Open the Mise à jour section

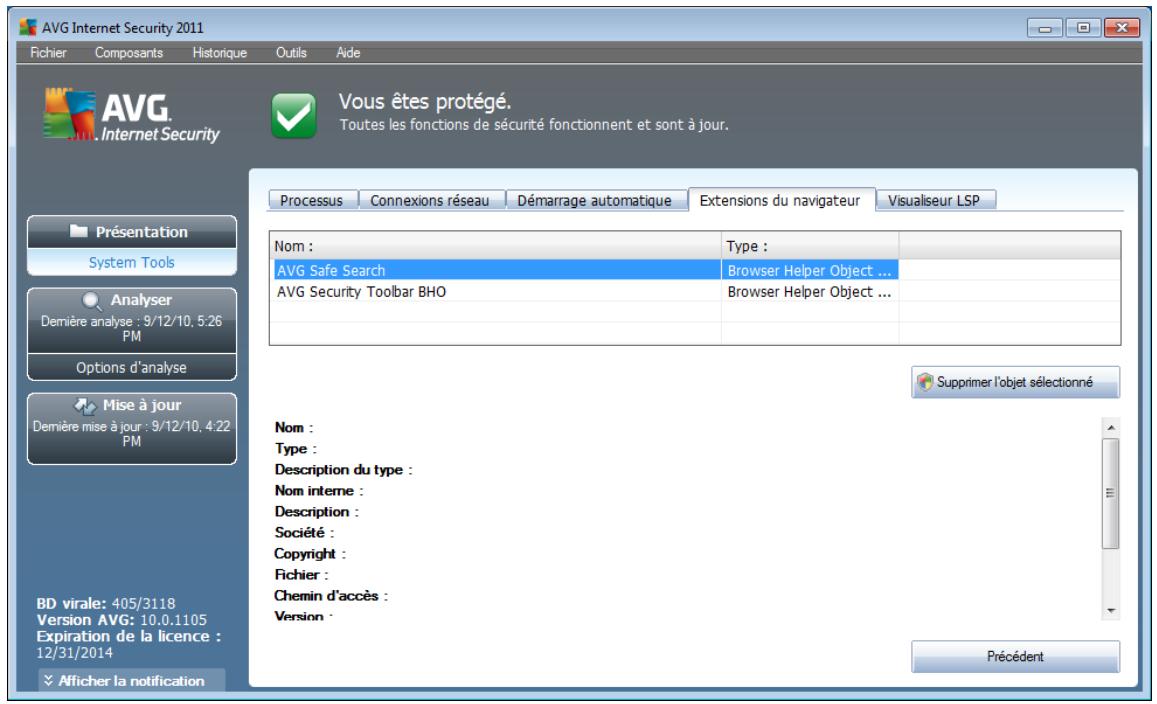click(131, 428)
